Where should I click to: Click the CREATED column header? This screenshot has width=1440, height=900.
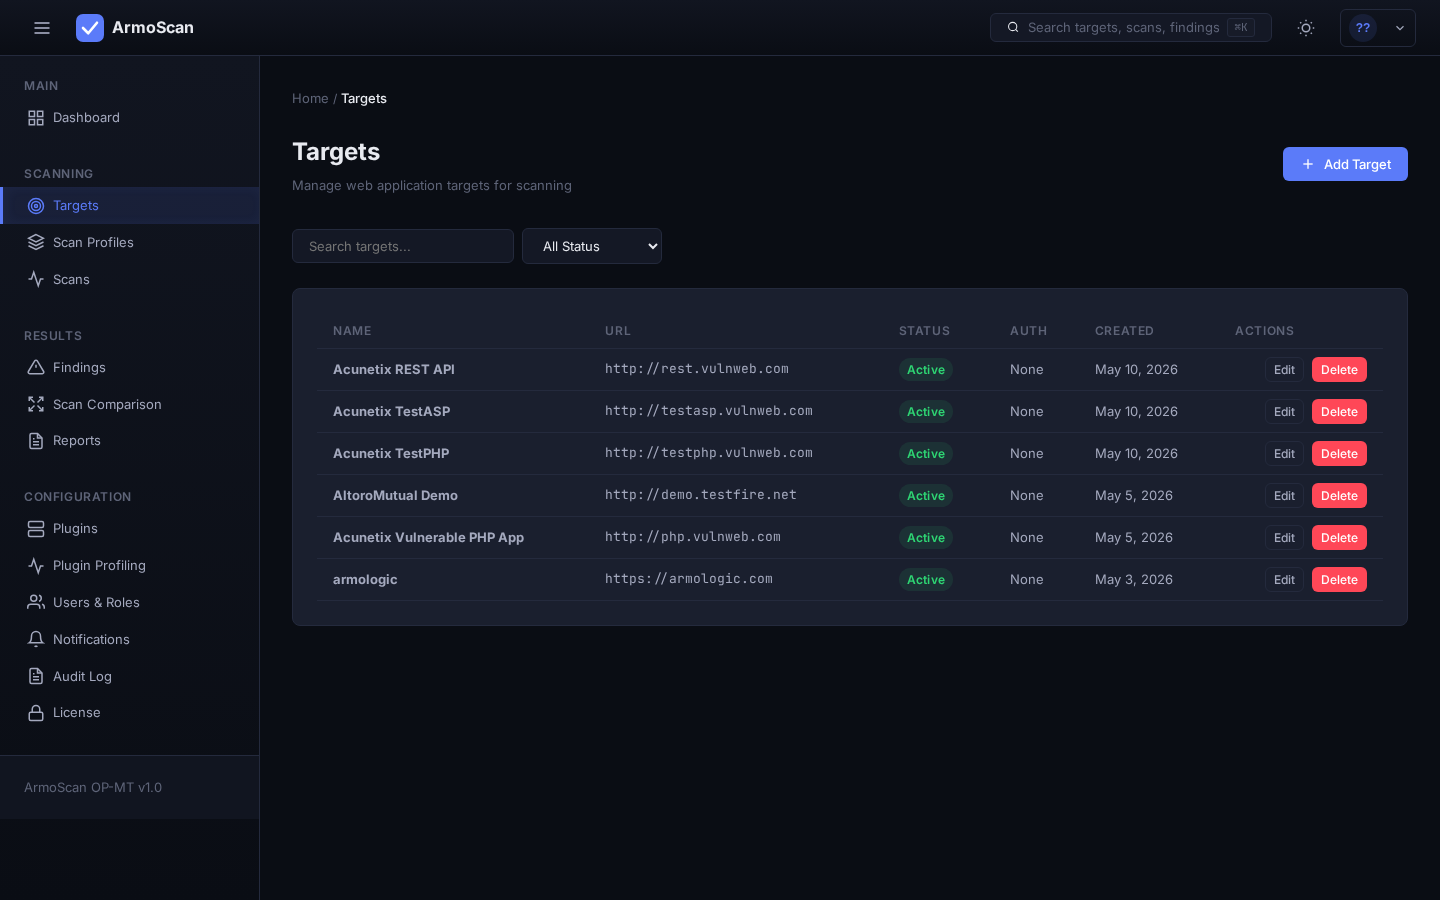1124,331
